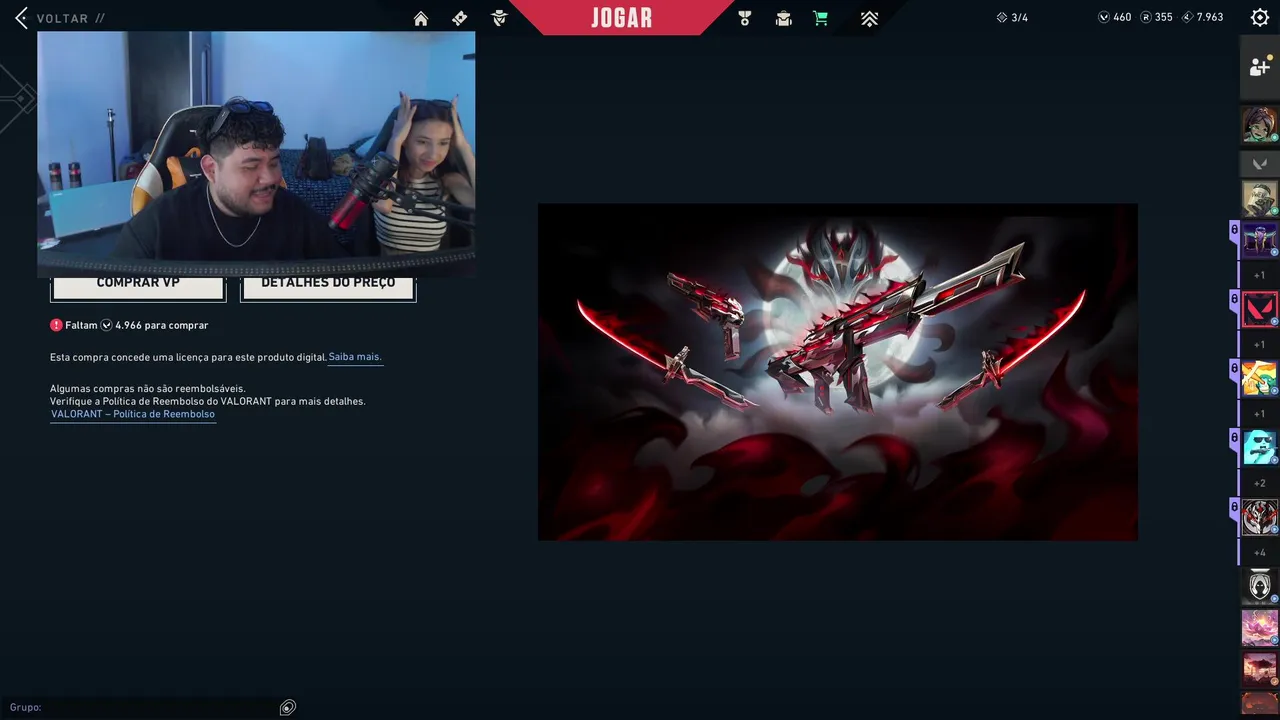Click the weapon skin bundle artwork
1280x720 pixels.
(x=837, y=372)
